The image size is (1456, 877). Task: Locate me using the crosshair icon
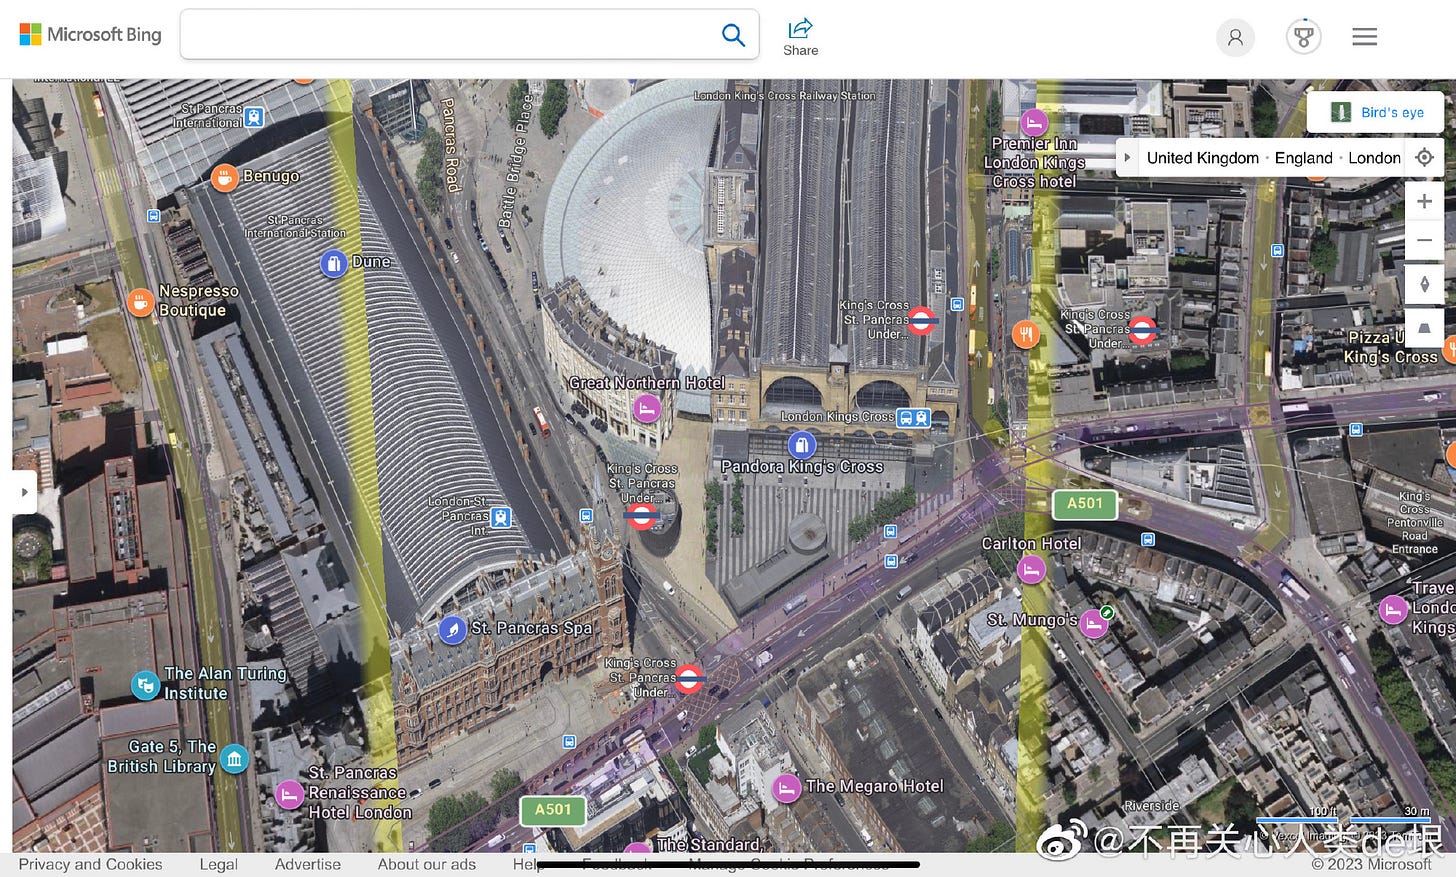pyautogui.click(x=1425, y=158)
